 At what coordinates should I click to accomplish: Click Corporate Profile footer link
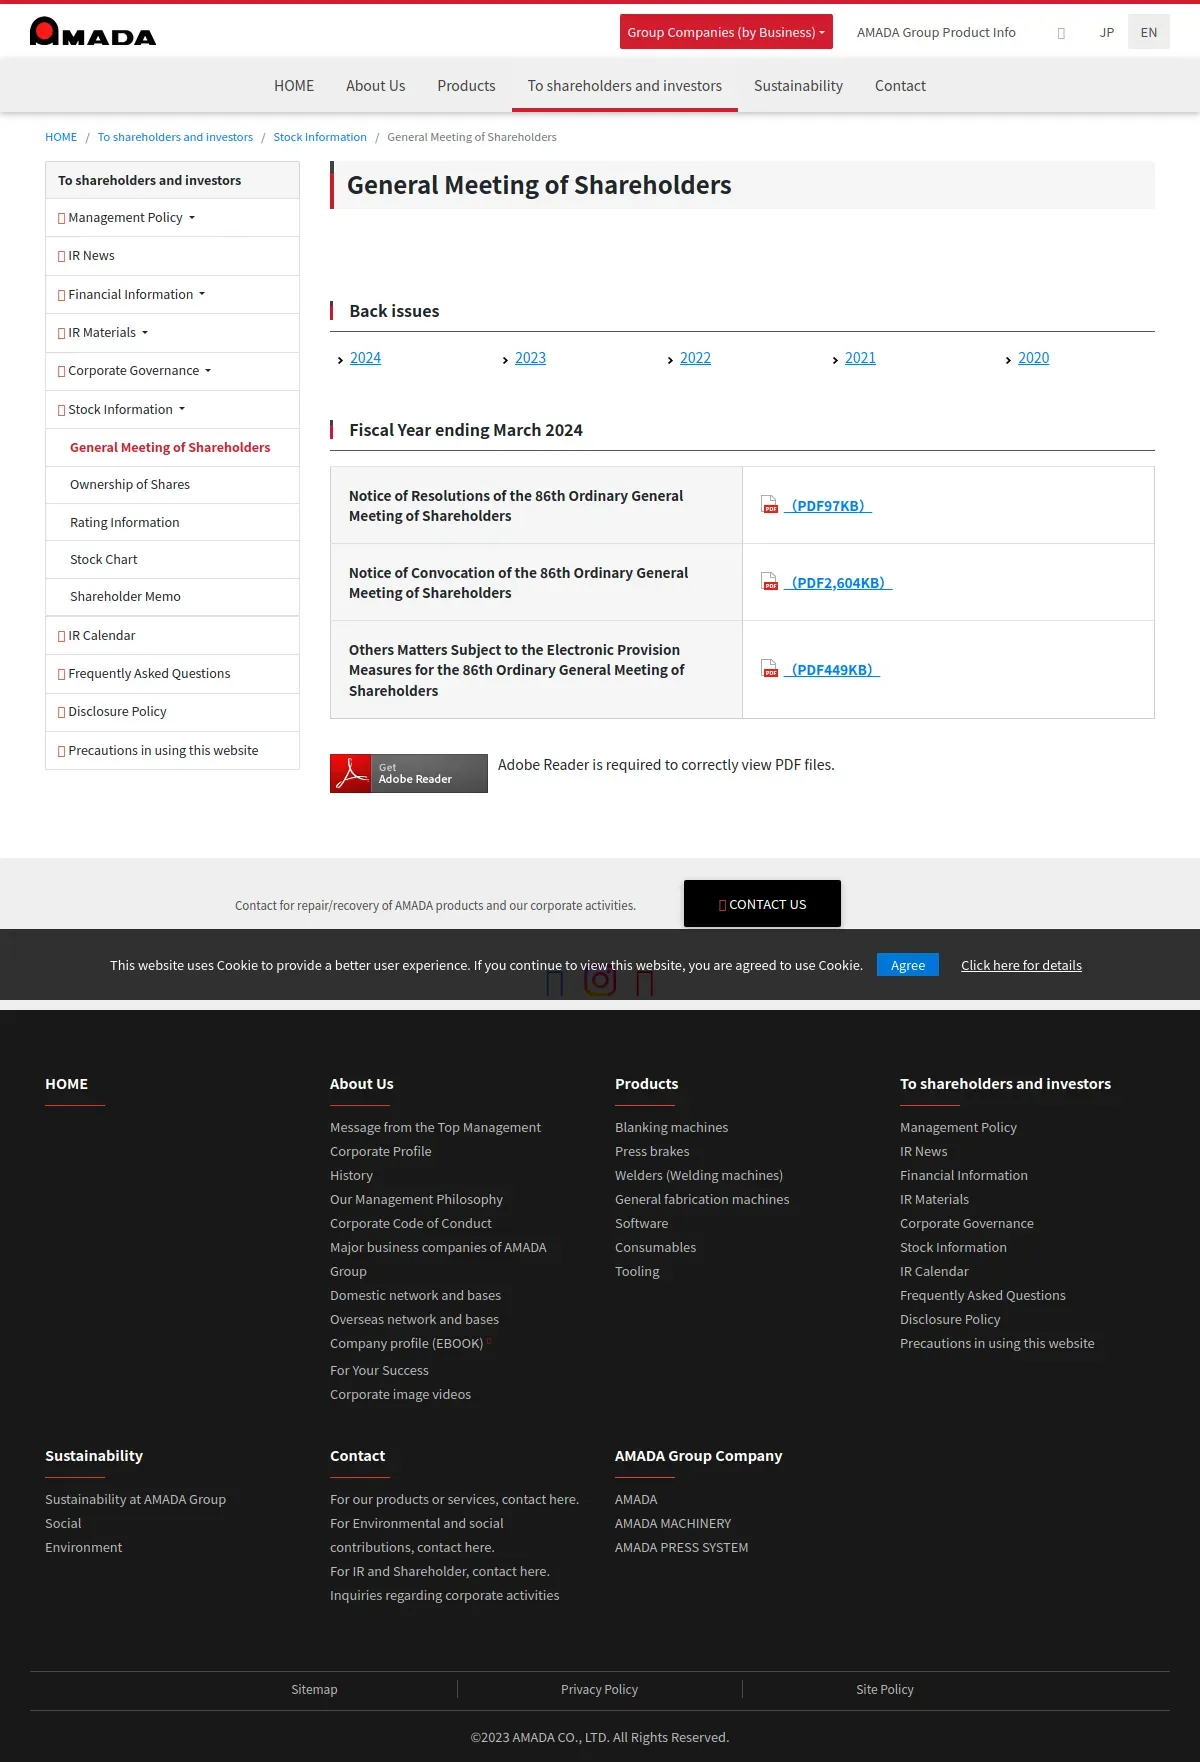(x=381, y=1151)
